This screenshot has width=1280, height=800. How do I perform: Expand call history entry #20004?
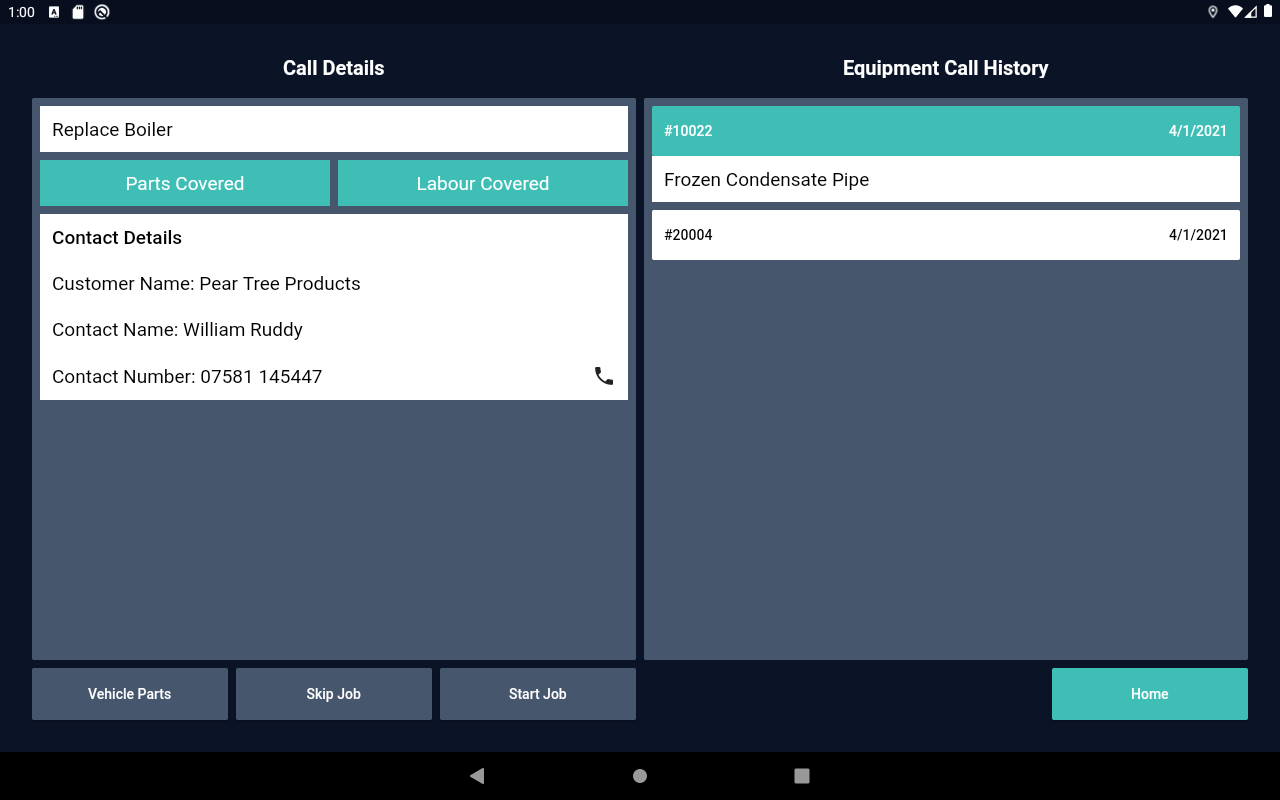tap(946, 235)
